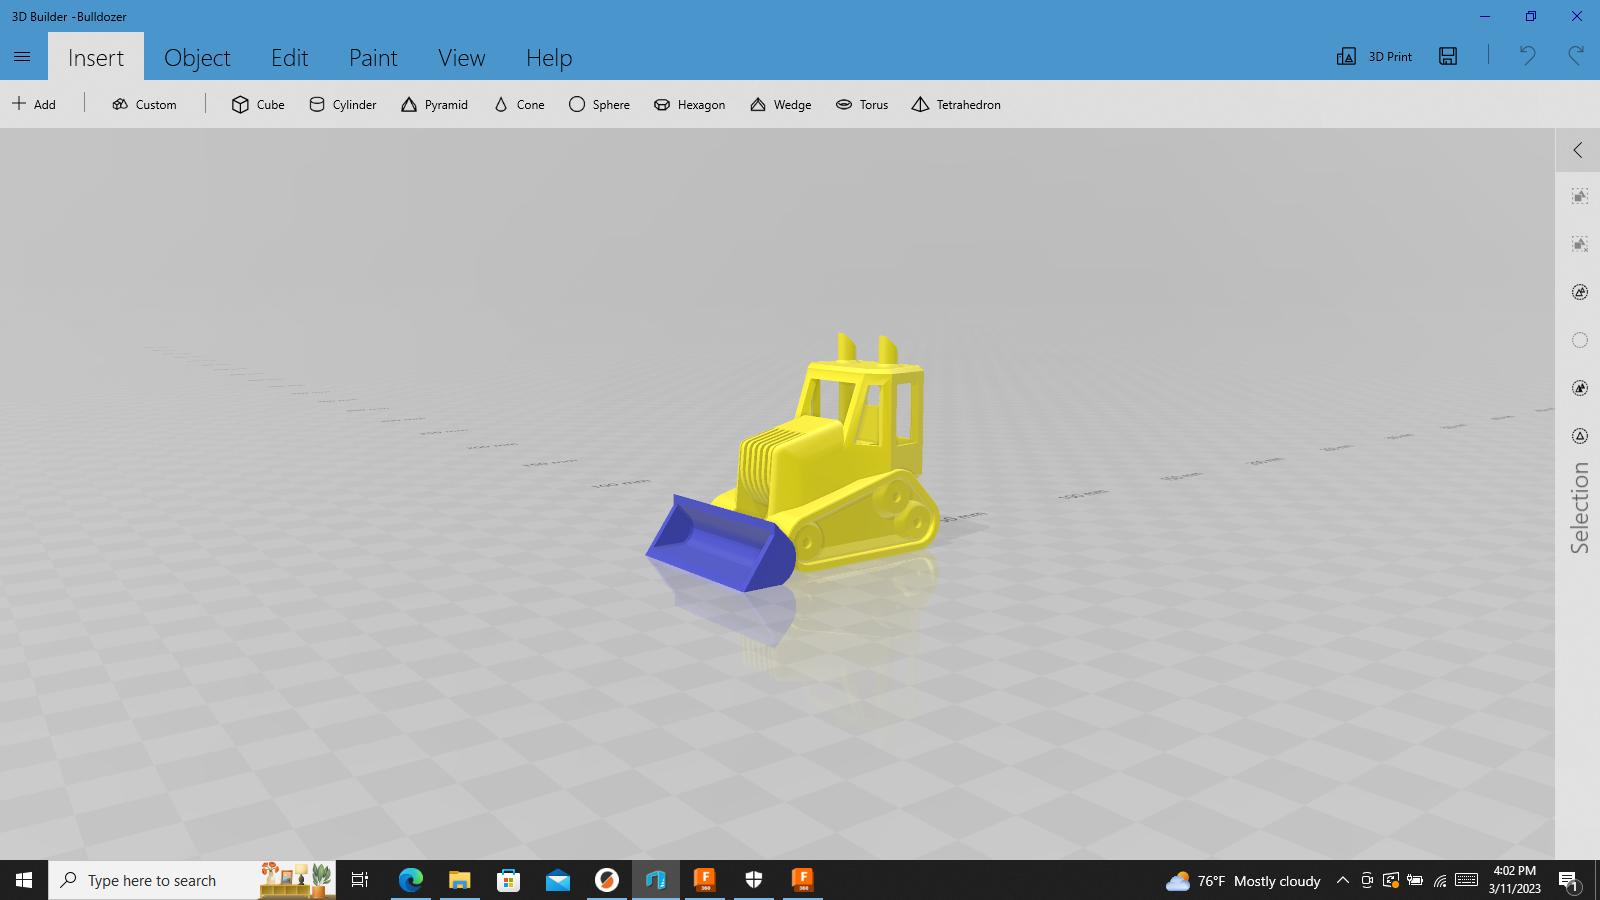The image size is (1600, 900).
Task: Insert a Cylinder
Action: pos(343,104)
